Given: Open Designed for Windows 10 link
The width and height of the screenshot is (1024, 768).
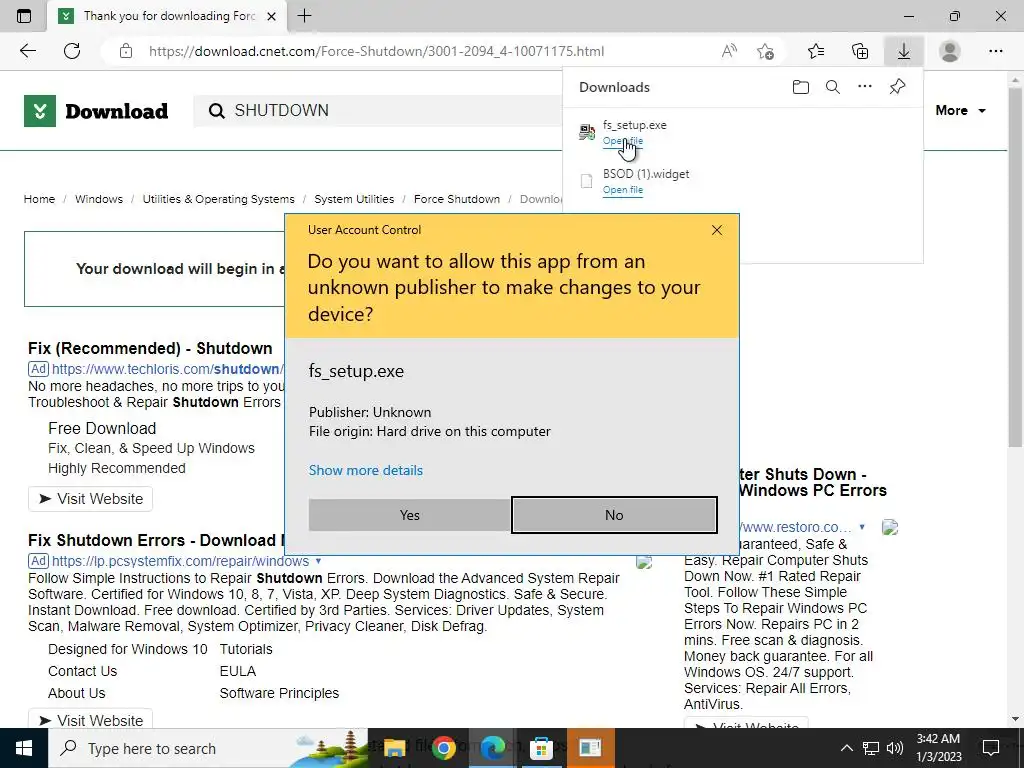Looking at the screenshot, I should coord(127,649).
